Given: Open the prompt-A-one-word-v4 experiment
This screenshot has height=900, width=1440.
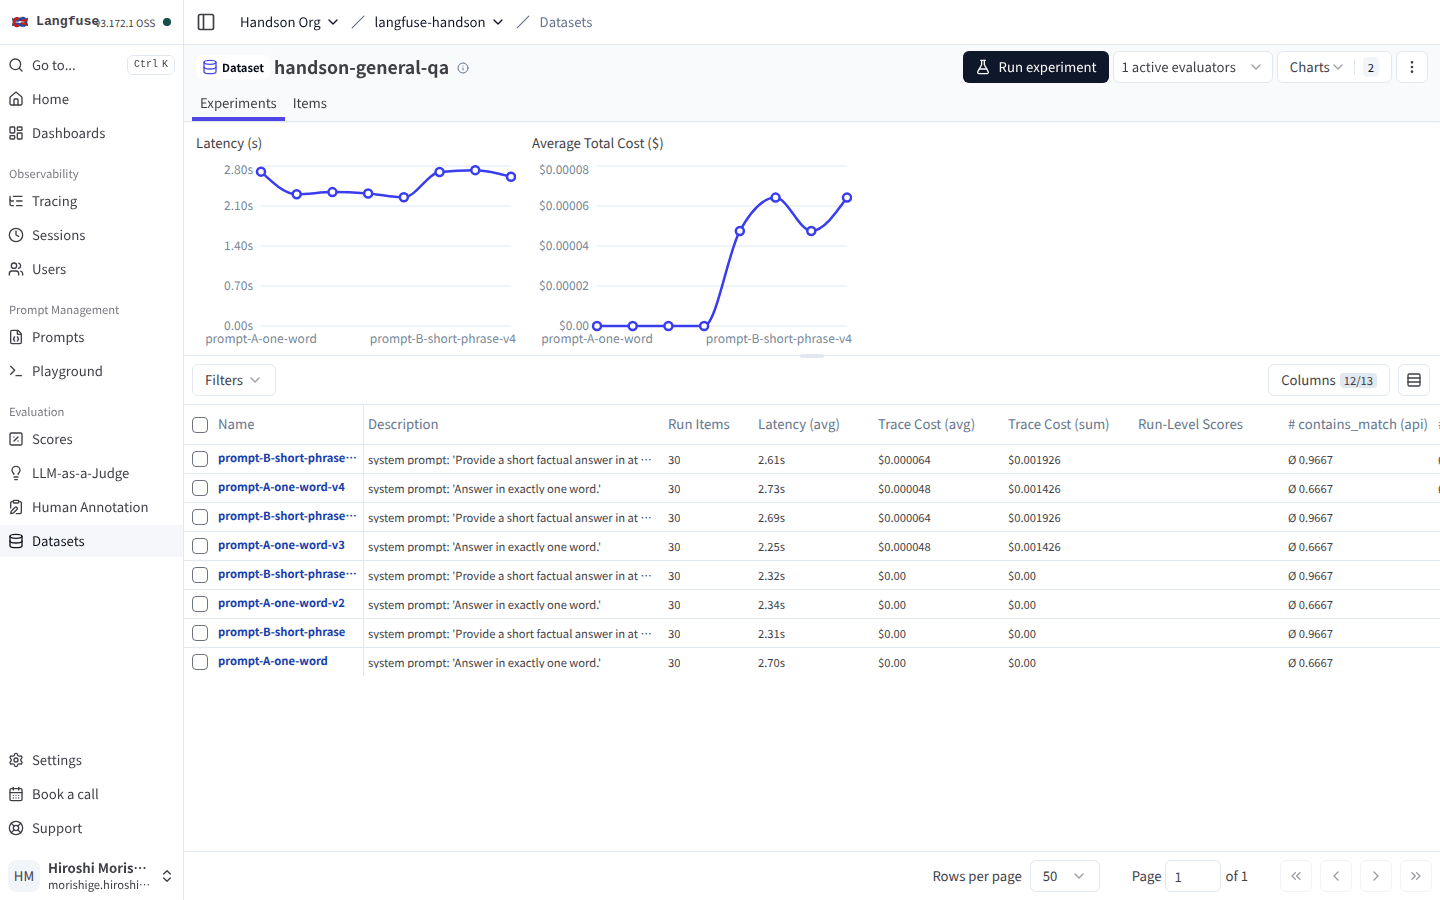Looking at the screenshot, I should pos(281,487).
